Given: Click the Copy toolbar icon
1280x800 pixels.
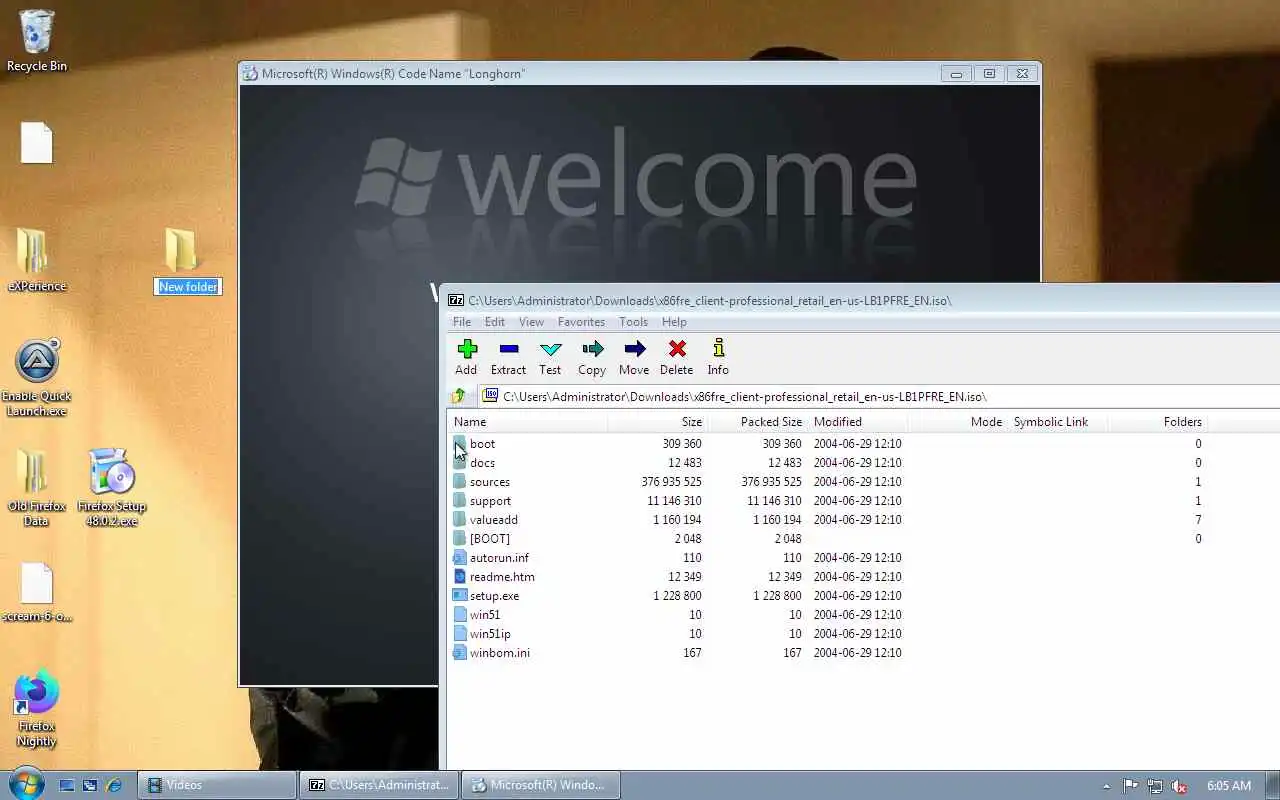Looking at the screenshot, I should [592, 357].
